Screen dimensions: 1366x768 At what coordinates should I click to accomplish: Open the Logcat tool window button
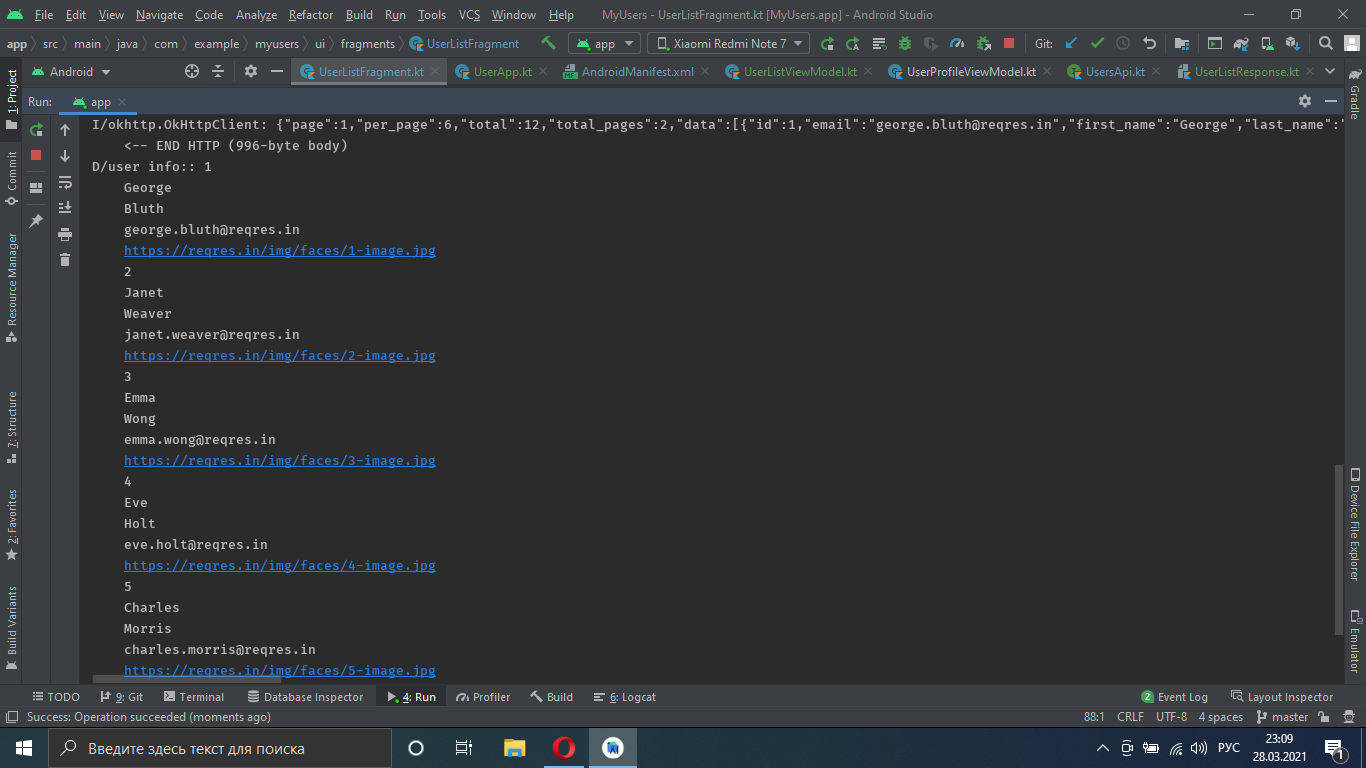[x=625, y=697]
